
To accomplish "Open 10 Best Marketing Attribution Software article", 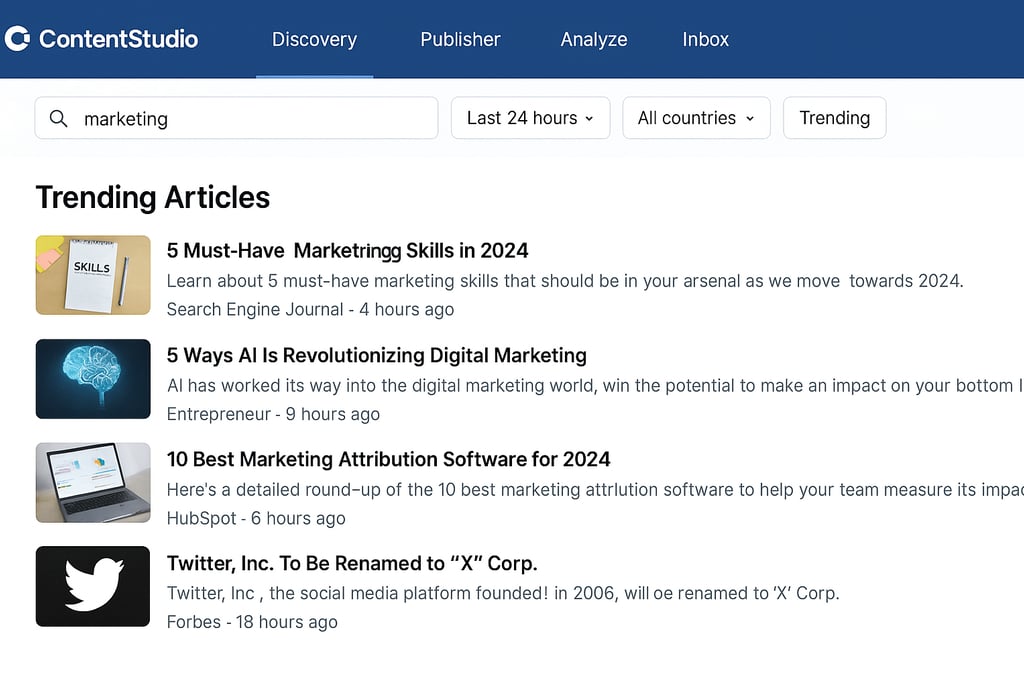I will pyautogui.click(x=389, y=459).
